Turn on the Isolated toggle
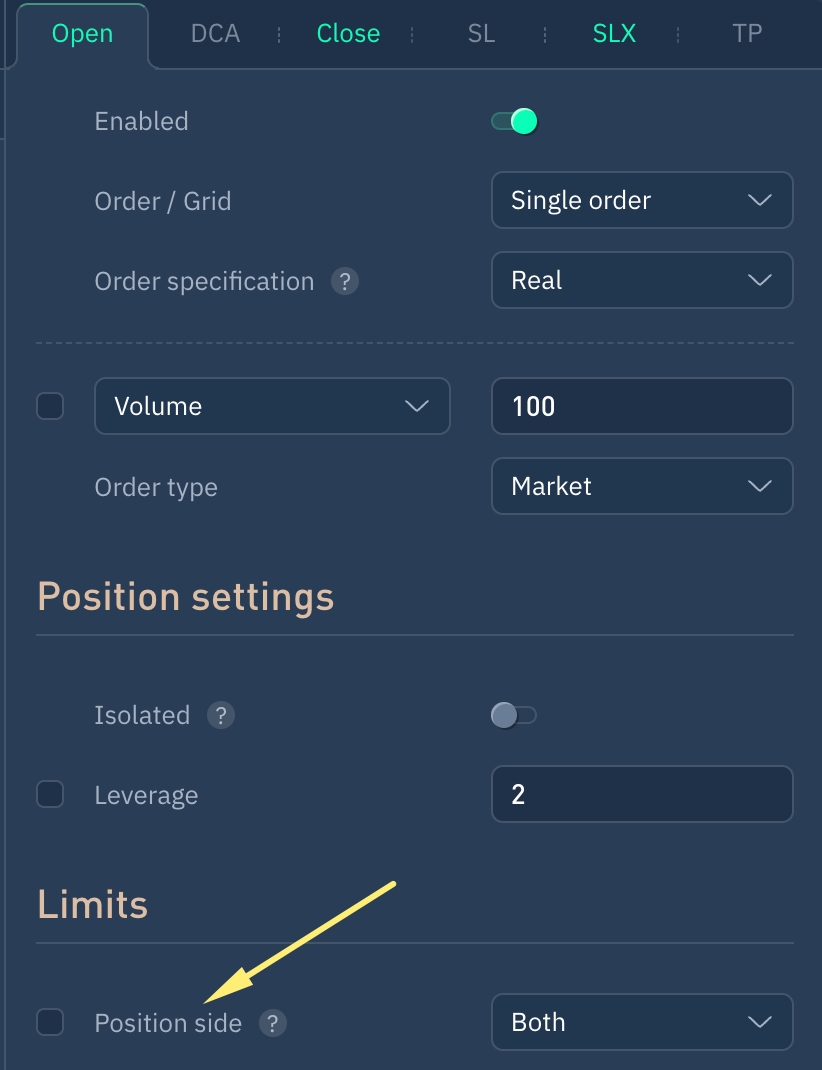The height and width of the screenshot is (1070, 822). coord(514,715)
